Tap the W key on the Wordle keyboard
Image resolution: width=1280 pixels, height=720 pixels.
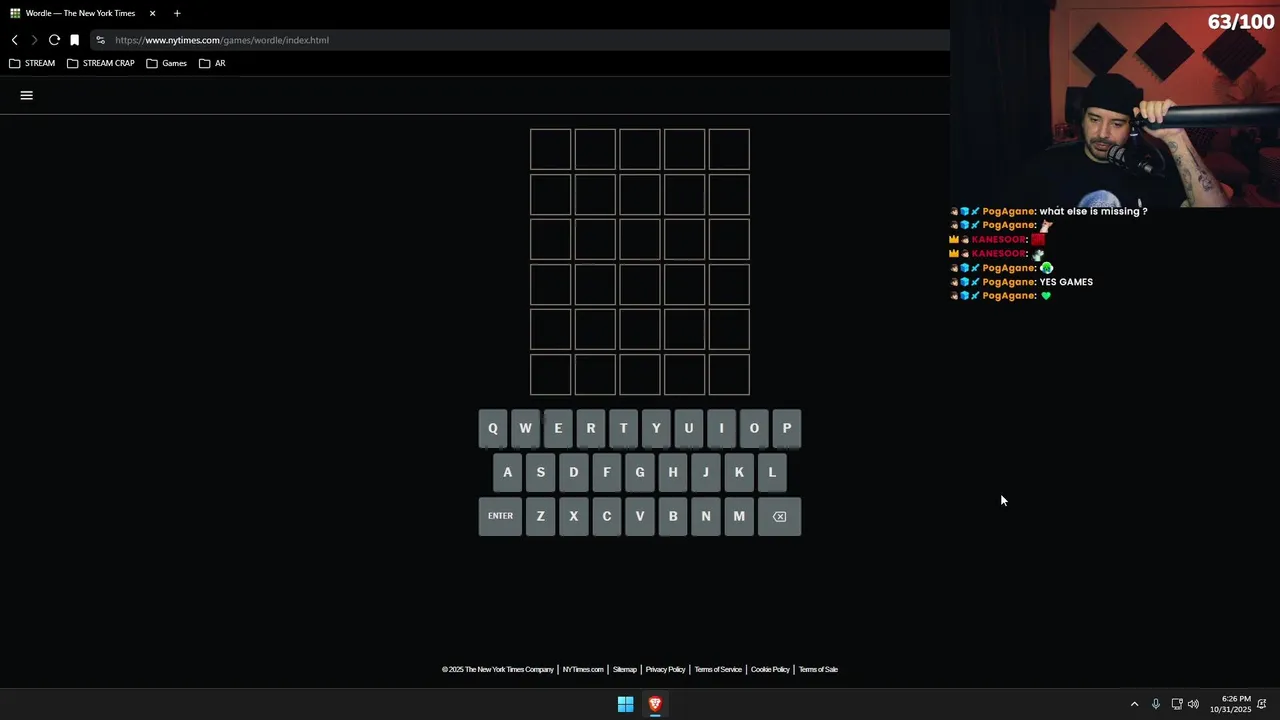(525, 428)
